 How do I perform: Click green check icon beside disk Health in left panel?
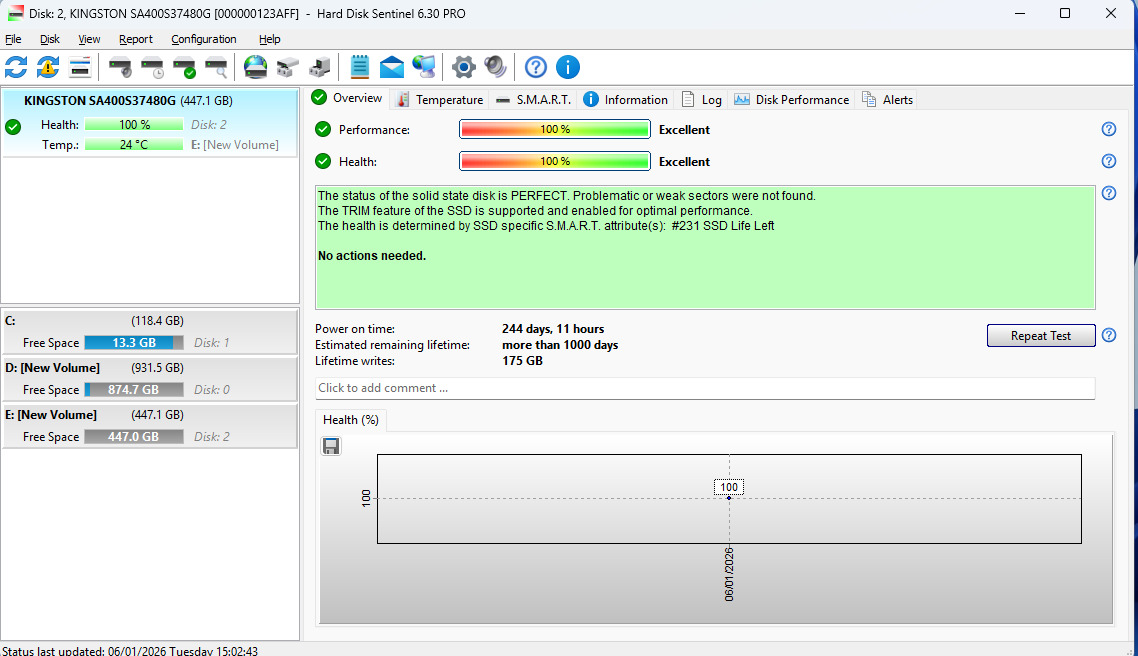[x=13, y=127]
